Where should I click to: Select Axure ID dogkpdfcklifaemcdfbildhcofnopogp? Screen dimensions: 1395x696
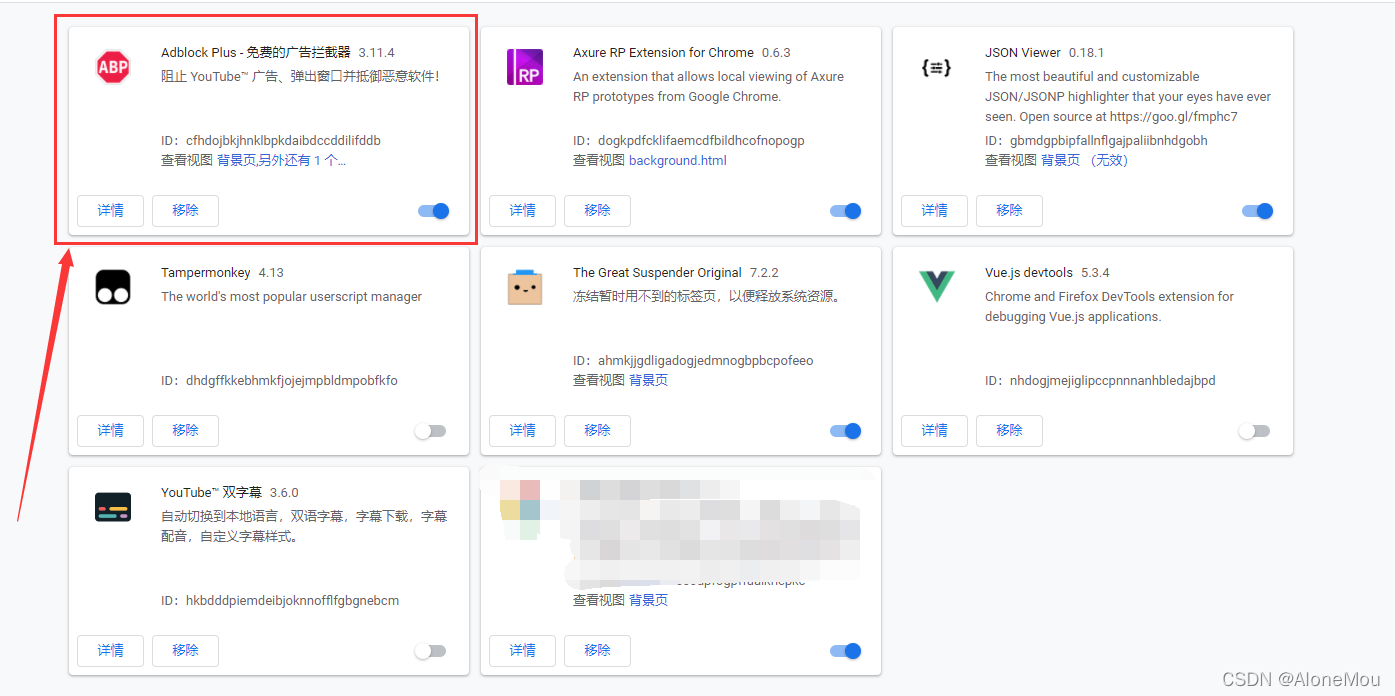pyautogui.click(x=701, y=140)
